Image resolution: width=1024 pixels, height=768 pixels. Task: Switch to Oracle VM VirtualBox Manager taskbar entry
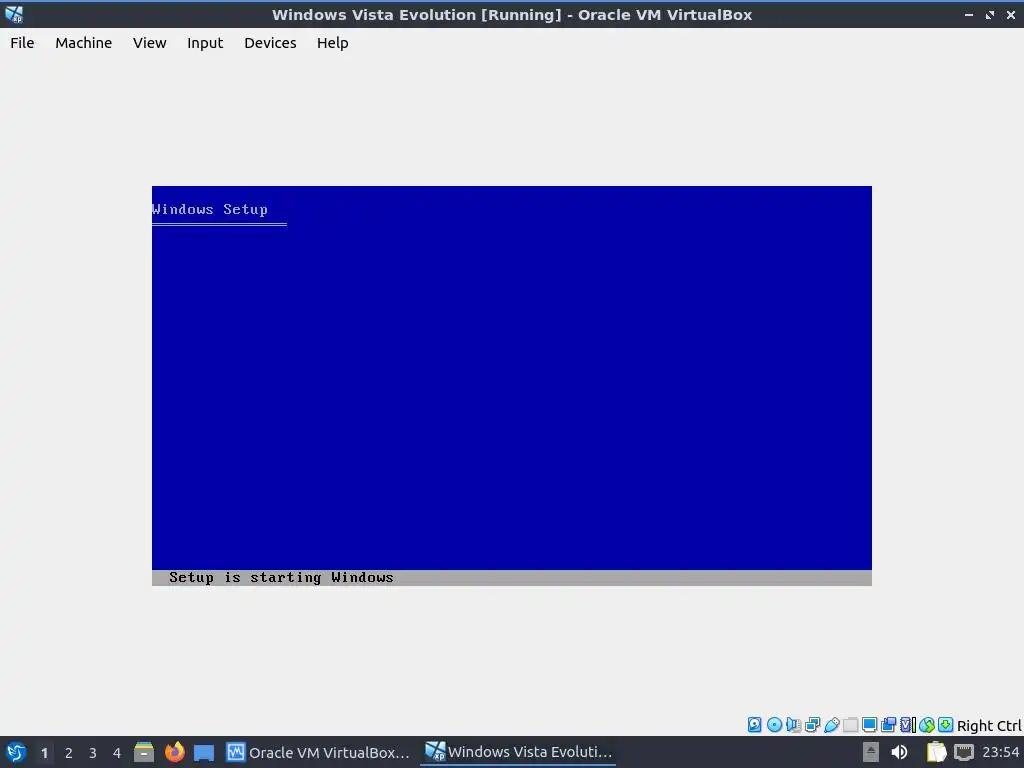pyautogui.click(x=318, y=752)
